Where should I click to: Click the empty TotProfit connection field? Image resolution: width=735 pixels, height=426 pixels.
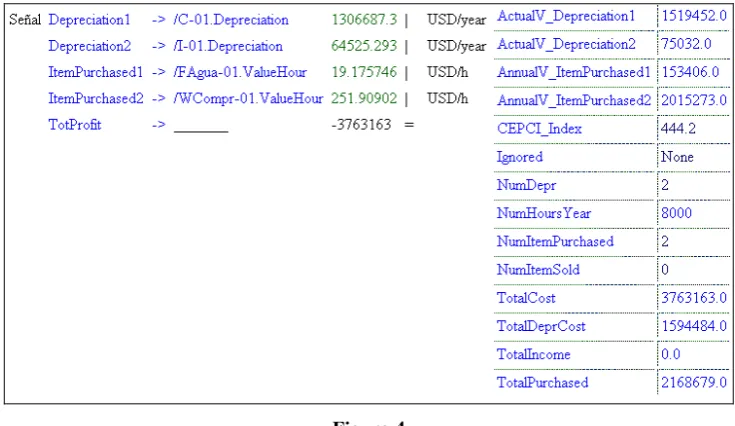[x=201, y=127]
